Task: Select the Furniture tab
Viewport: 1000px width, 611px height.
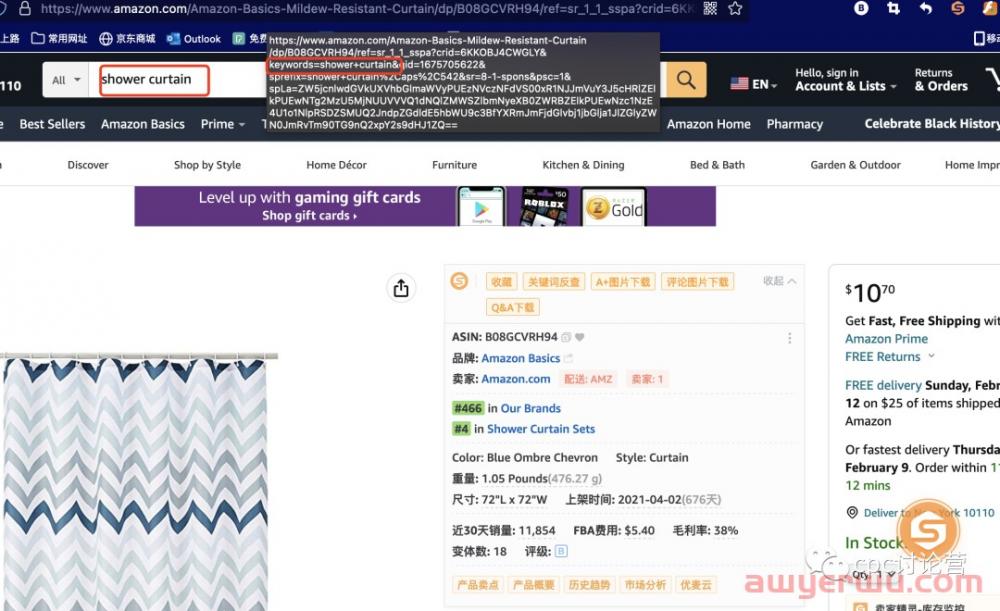Action: [x=454, y=165]
